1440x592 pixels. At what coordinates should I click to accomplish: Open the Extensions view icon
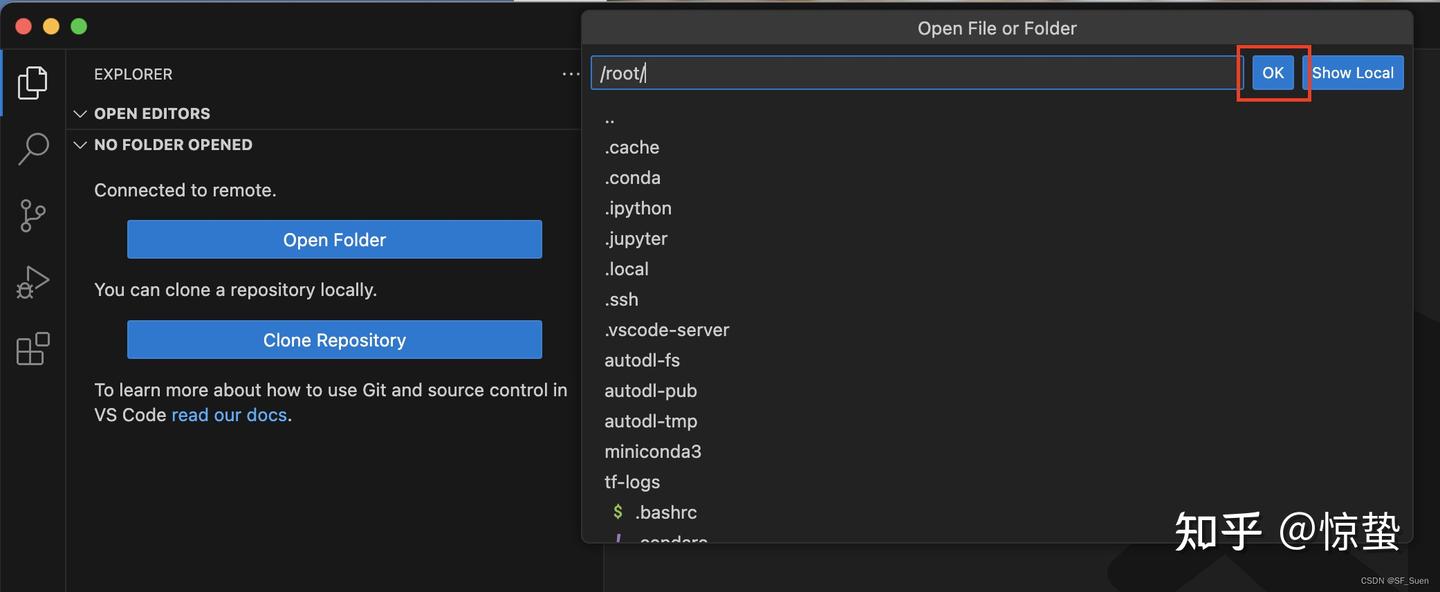[33, 349]
